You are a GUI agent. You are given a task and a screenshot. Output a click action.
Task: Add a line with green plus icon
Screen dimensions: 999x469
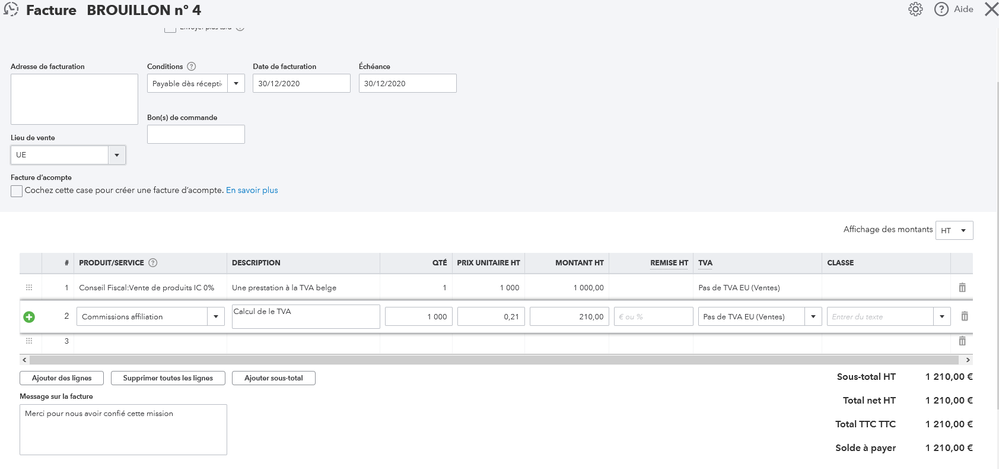point(29,317)
